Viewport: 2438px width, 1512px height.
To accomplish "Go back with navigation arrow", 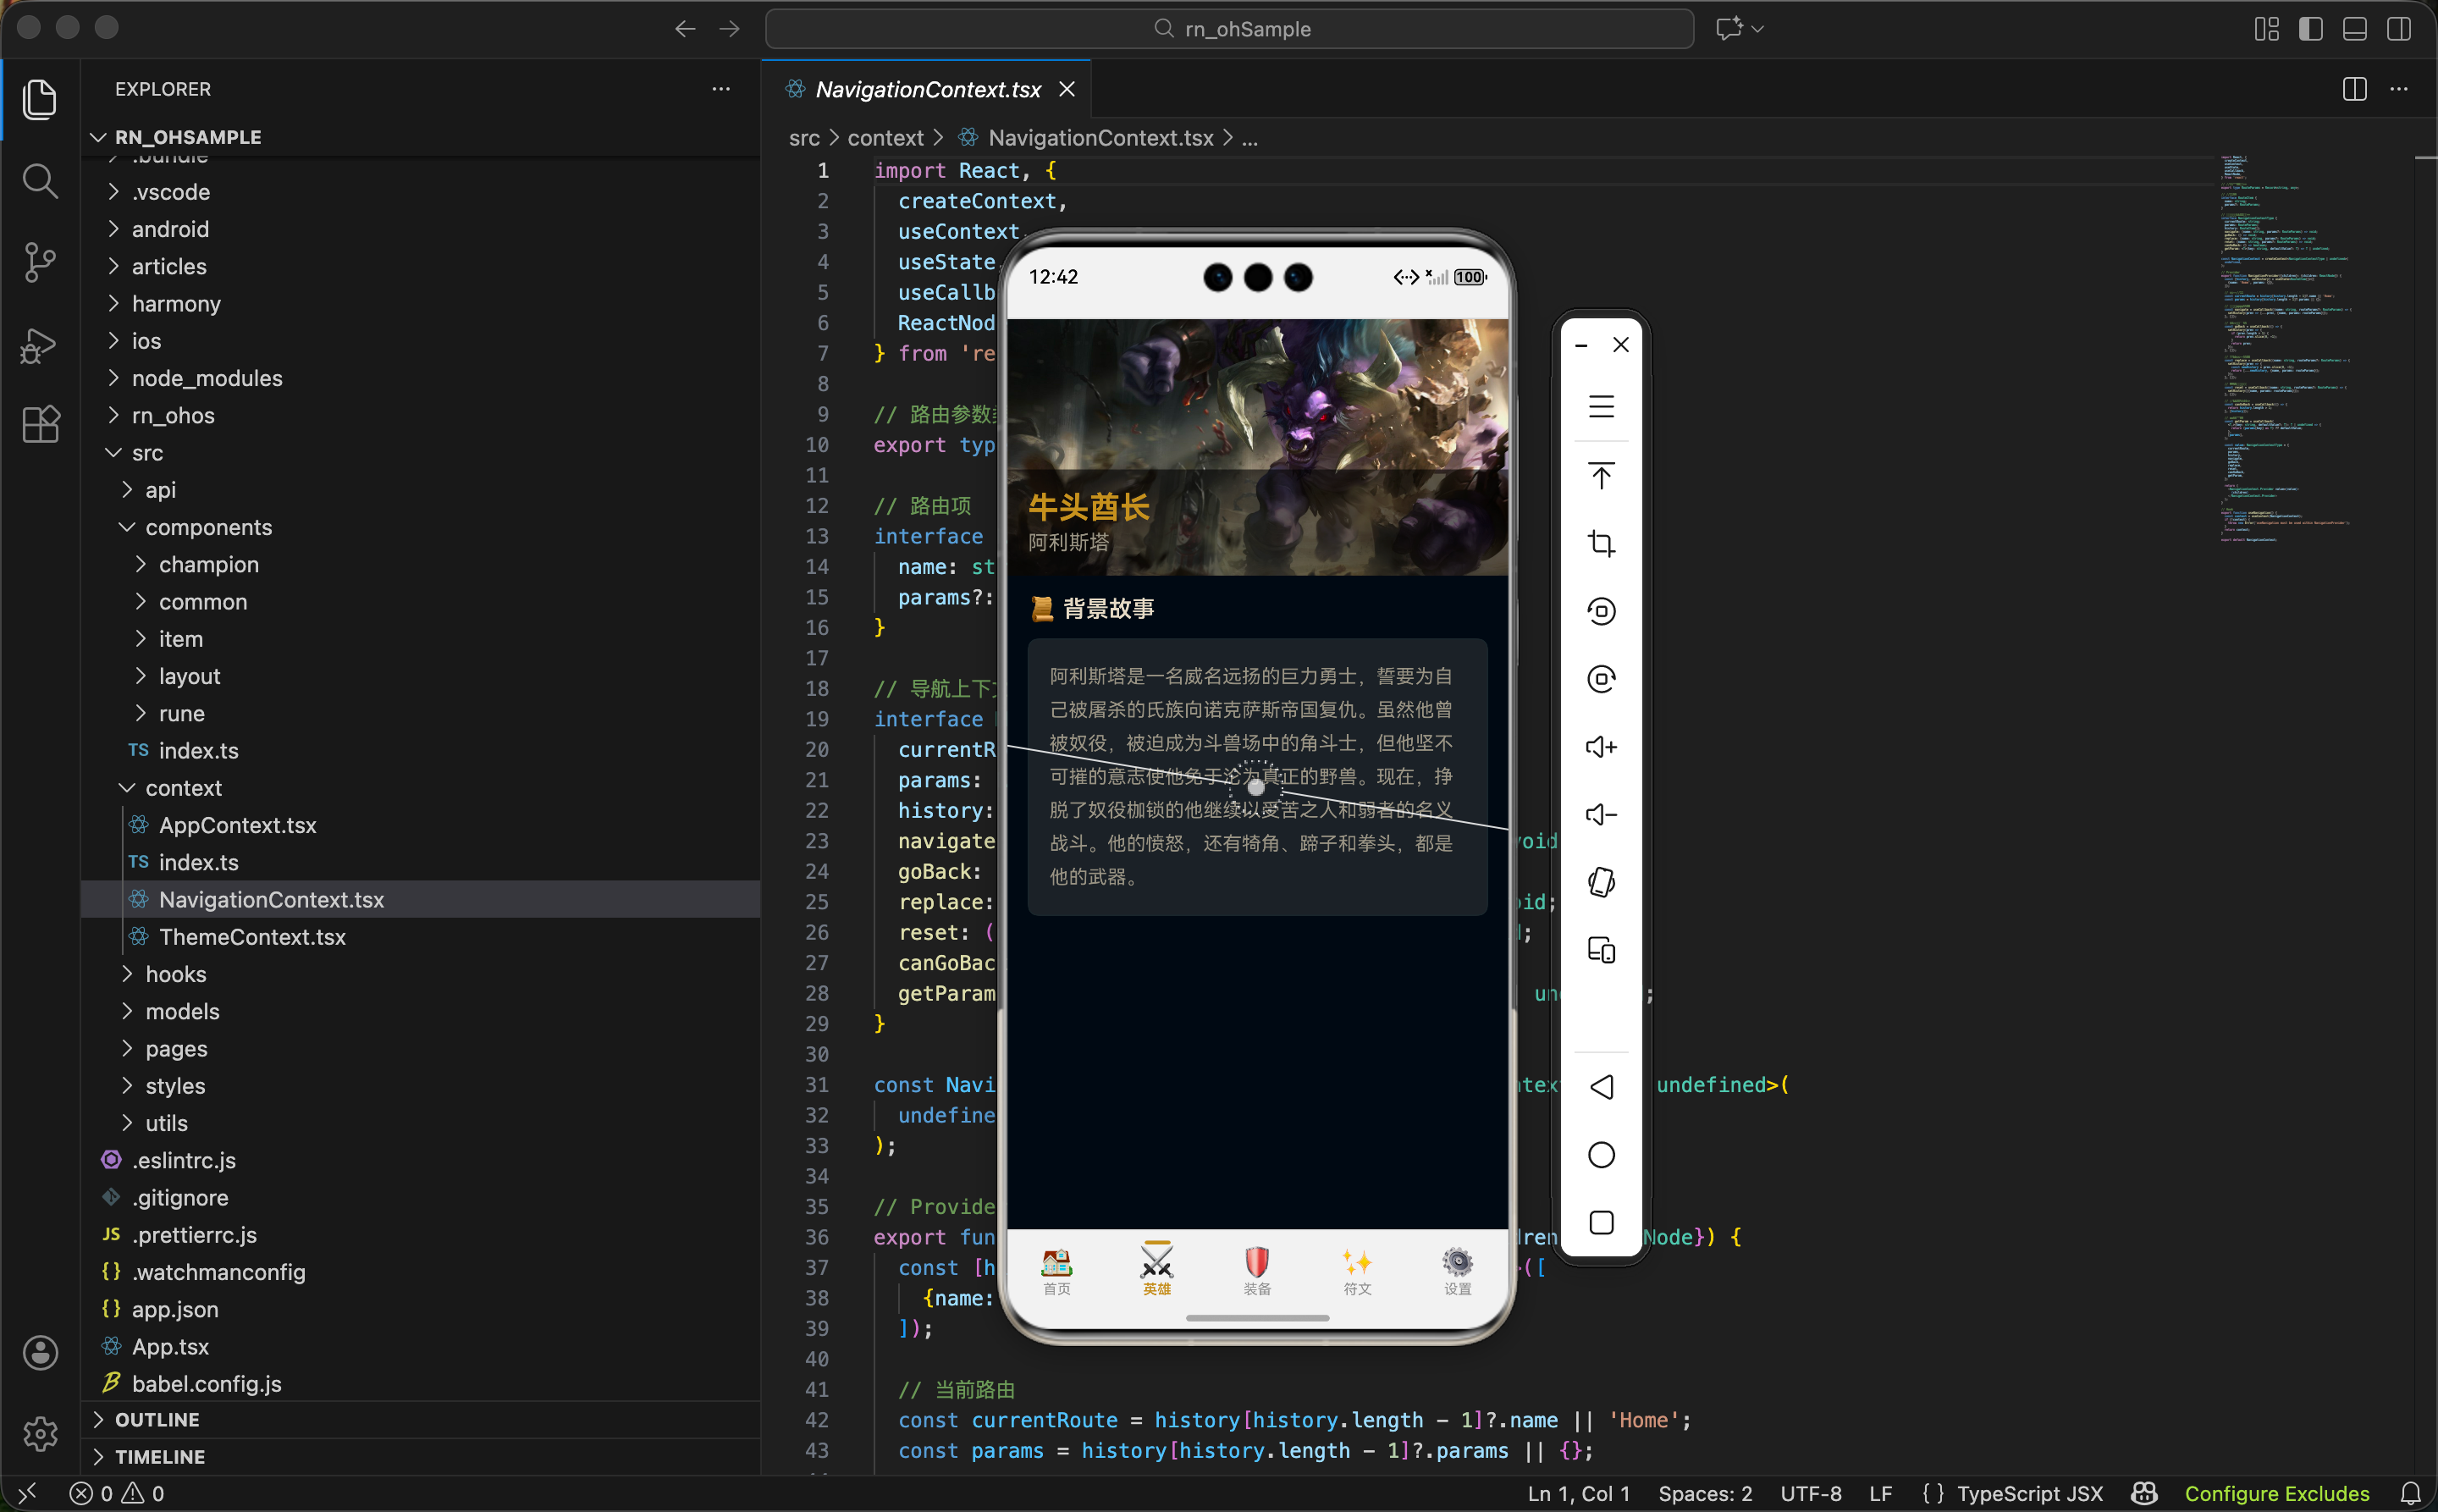I will (x=685, y=29).
